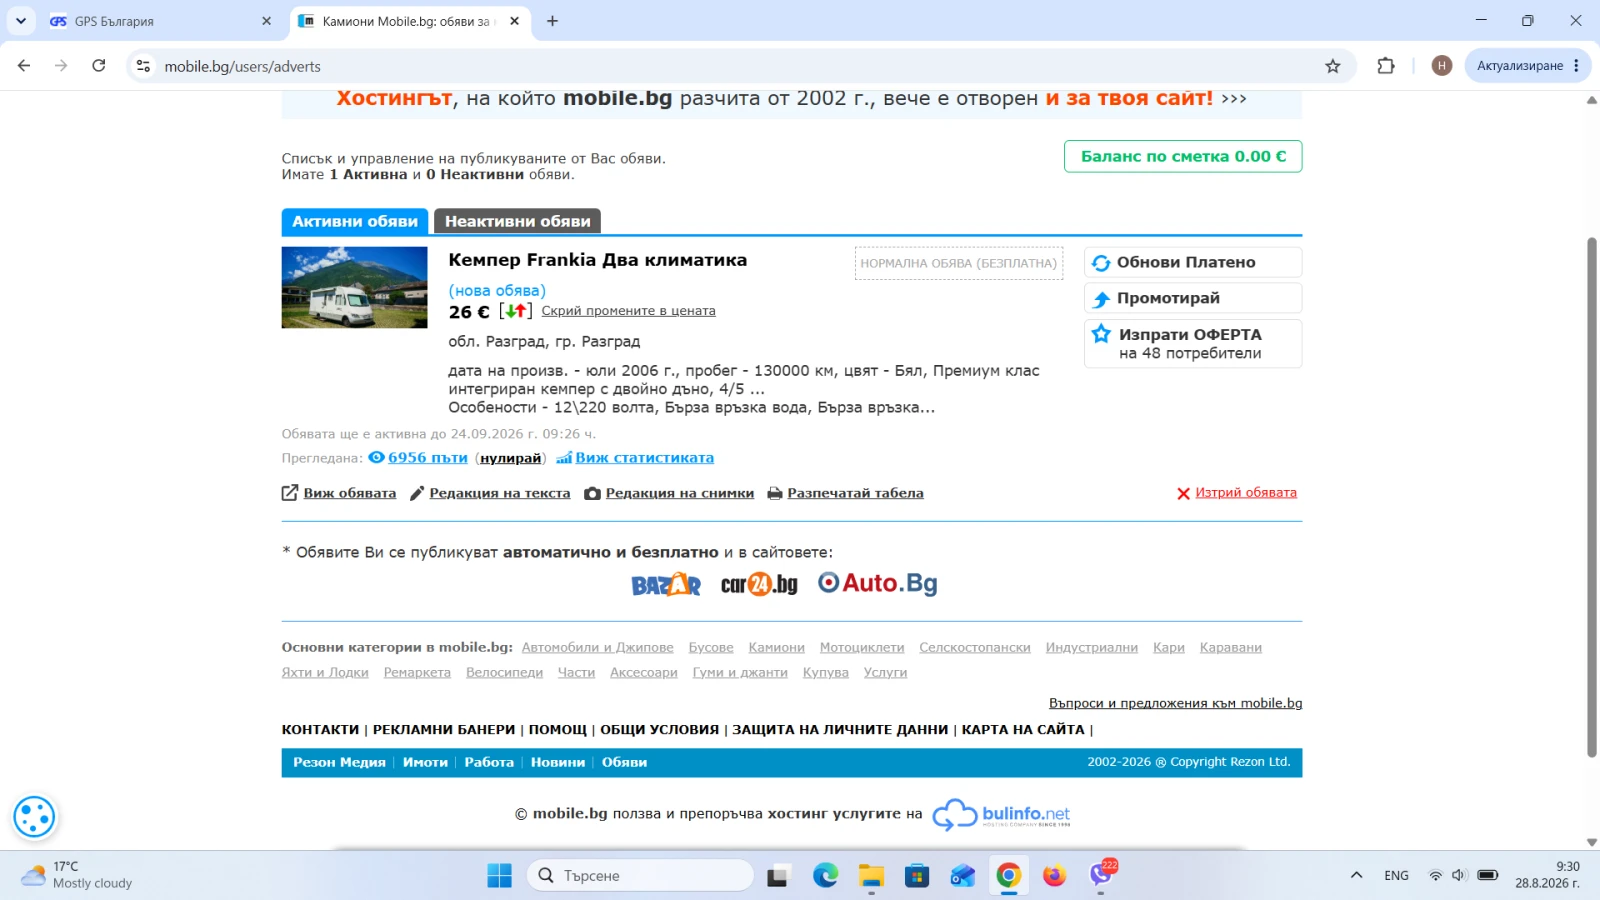Show hidden system tray icons
1600x900 pixels.
(x=1356, y=876)
